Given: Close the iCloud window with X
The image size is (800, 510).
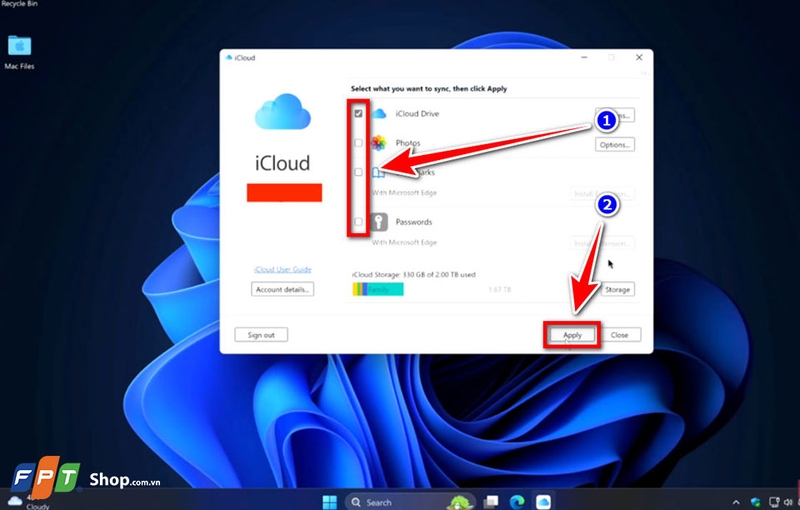Looking at the screenshot, I should pos(639,58).
